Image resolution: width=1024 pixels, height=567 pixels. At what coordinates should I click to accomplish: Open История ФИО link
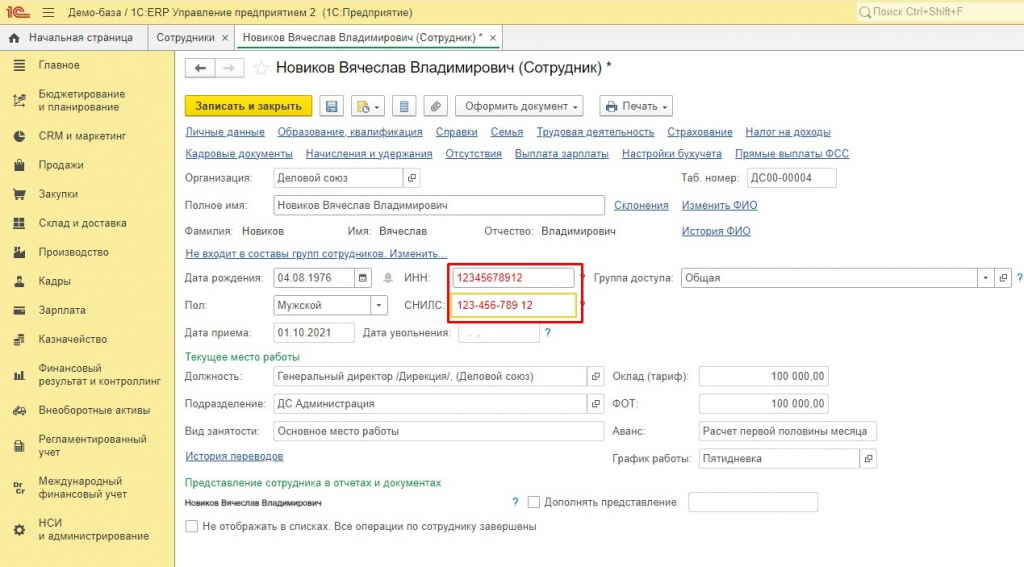point(716,231)
